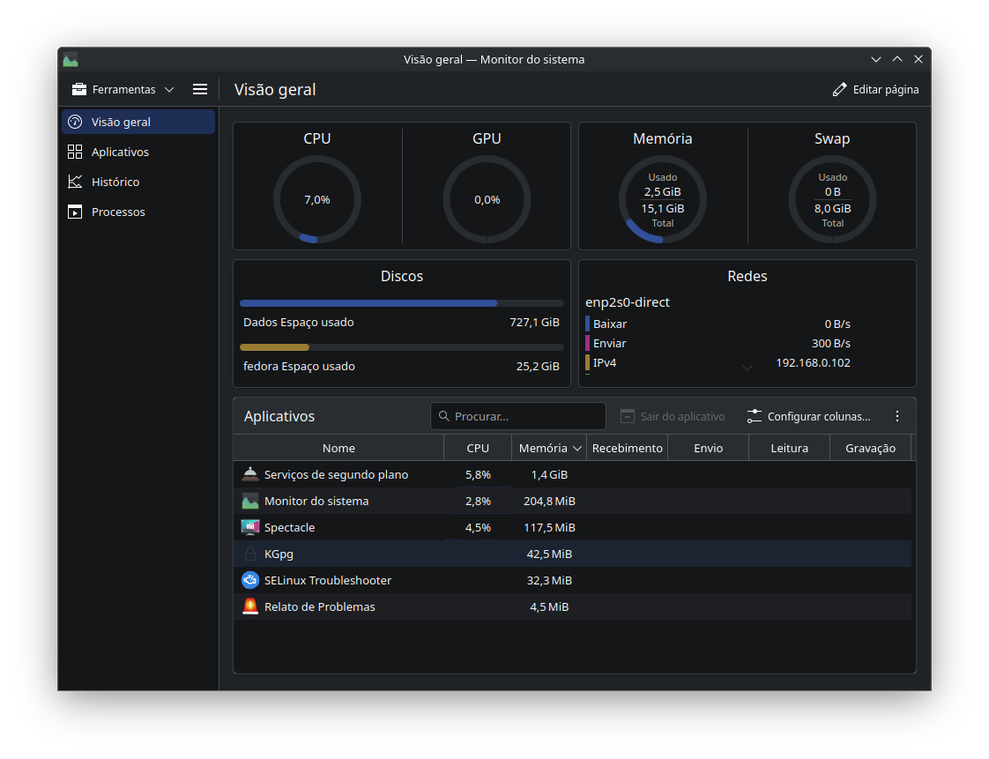The width and height of the screenshot is (989, 759).
Task: Click the pencil icon beside Editar página
Action: (840, 90)
